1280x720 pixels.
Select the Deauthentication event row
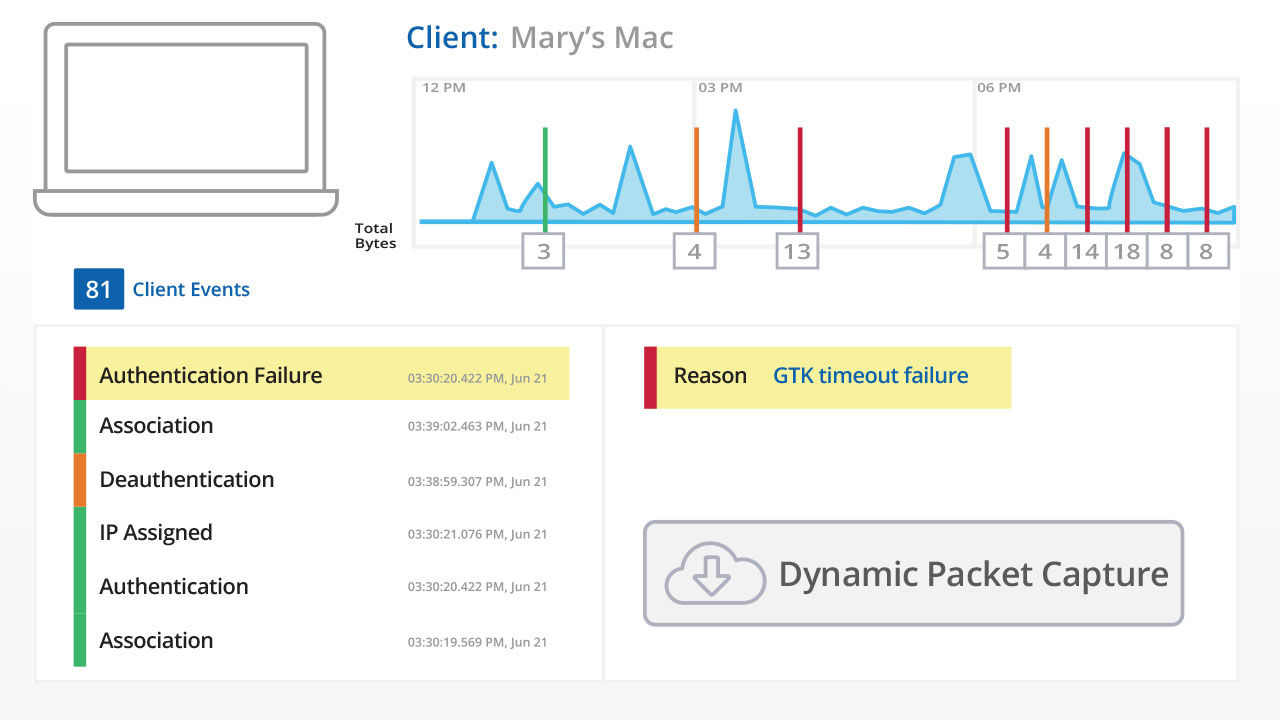coord(320,480)
